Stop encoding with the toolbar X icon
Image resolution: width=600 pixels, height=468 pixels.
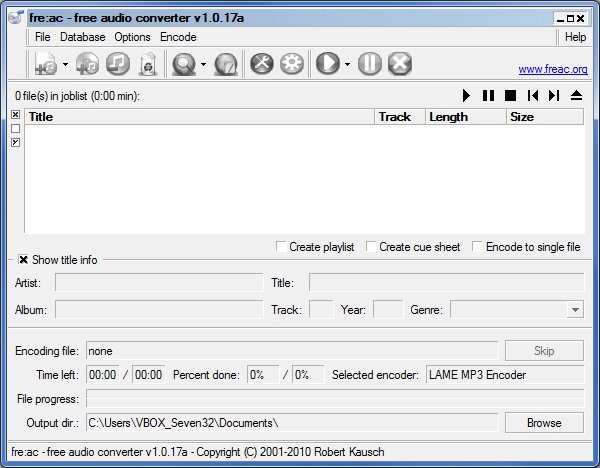click(400, 63)
